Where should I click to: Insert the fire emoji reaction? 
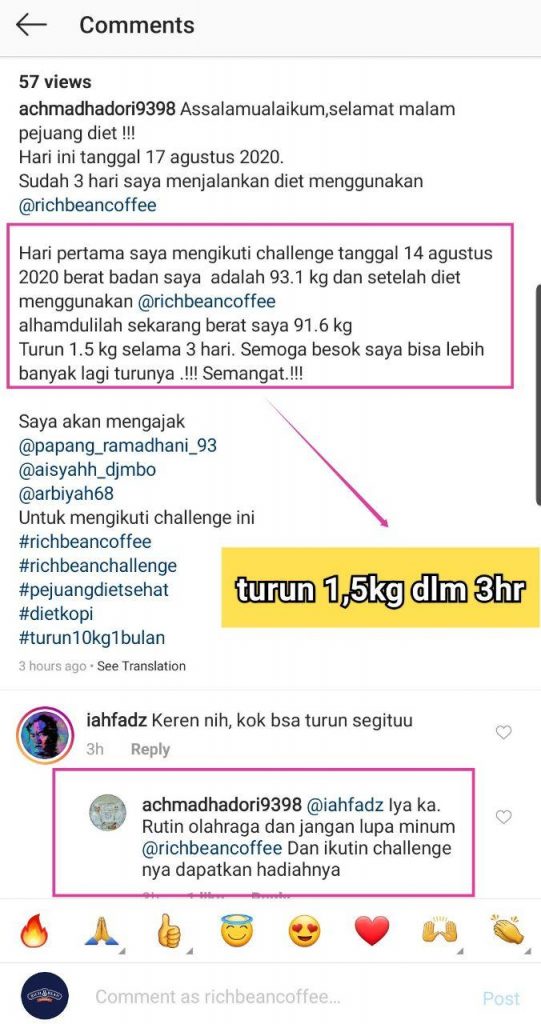tap(34, 930)
